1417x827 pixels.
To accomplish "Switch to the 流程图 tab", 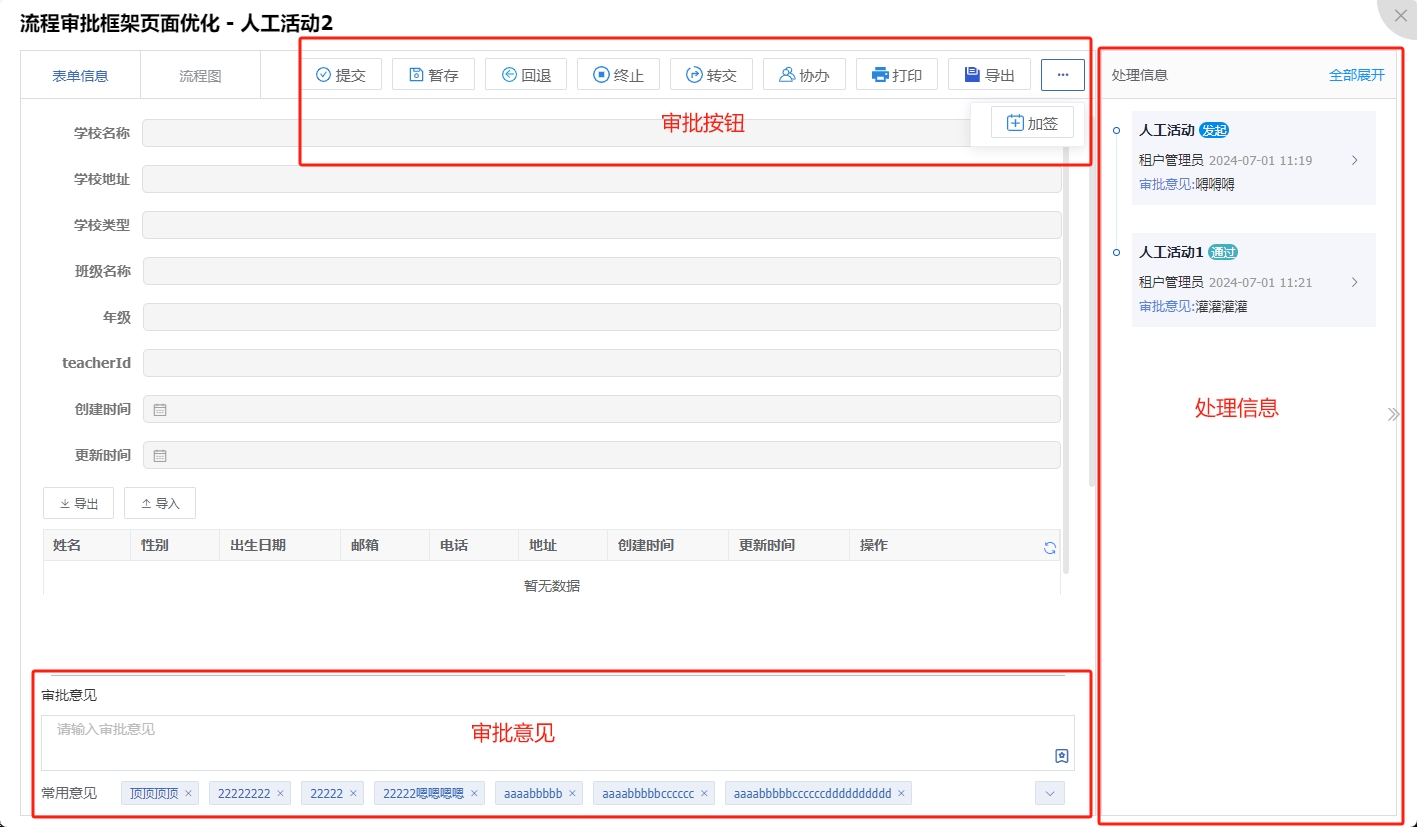I will pos(200,73).
